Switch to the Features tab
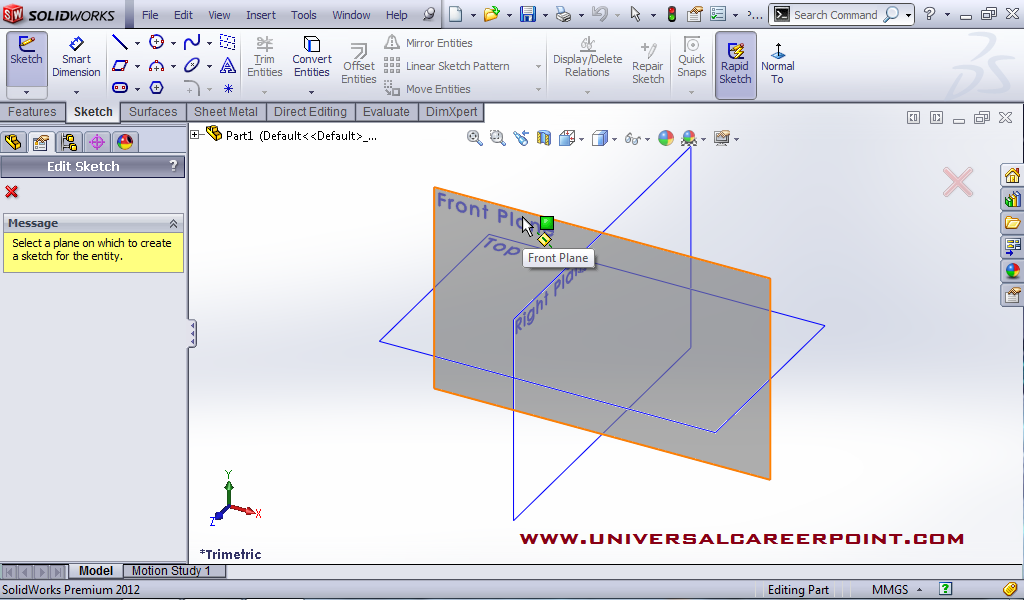Screen dimensions: 1024x600 tap(33, 111)
